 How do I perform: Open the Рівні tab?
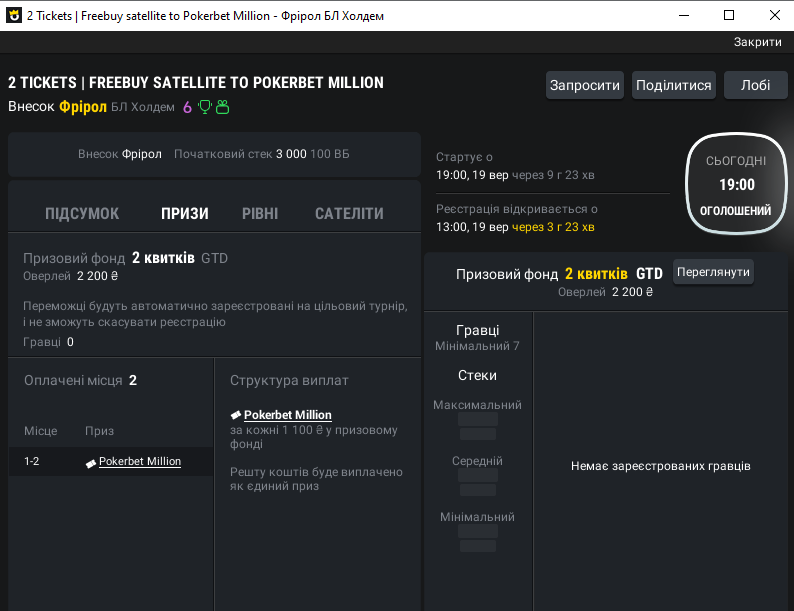coord(260,214)
